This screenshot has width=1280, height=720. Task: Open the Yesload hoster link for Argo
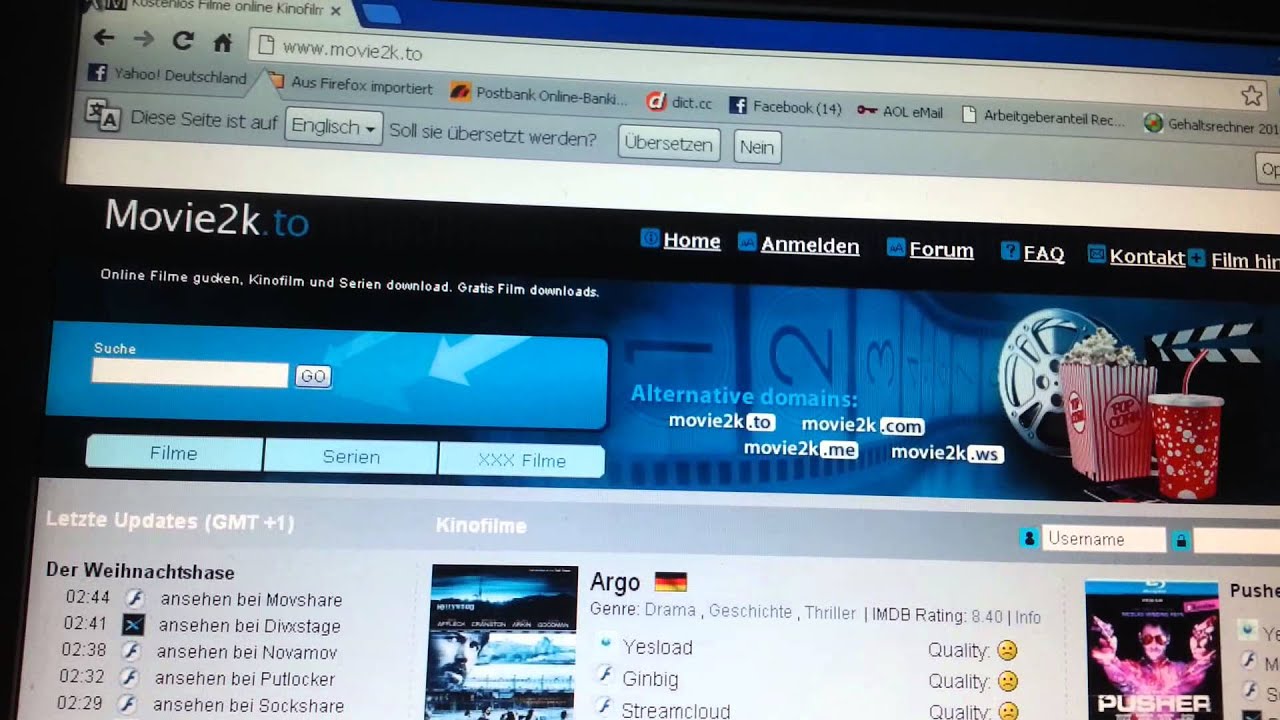pyautogui.click(x=657, y=647)
